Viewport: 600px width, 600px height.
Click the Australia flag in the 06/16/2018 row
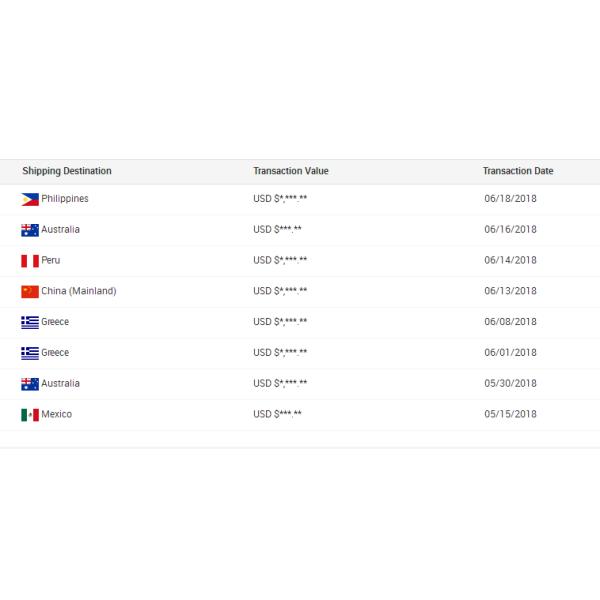(30, 230)
